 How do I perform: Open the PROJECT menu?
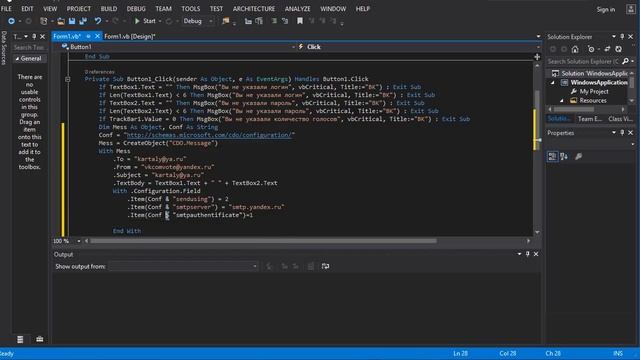[79, 9]
